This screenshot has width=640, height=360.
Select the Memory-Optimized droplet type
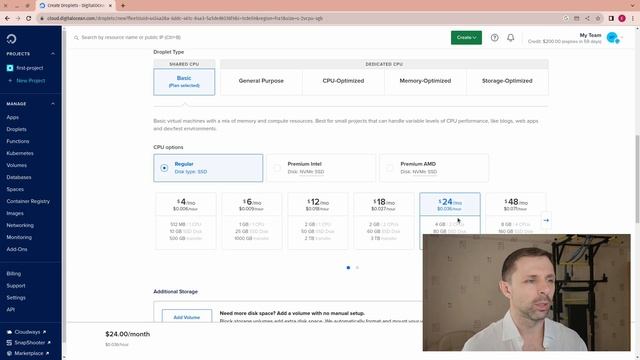(425, 81)
